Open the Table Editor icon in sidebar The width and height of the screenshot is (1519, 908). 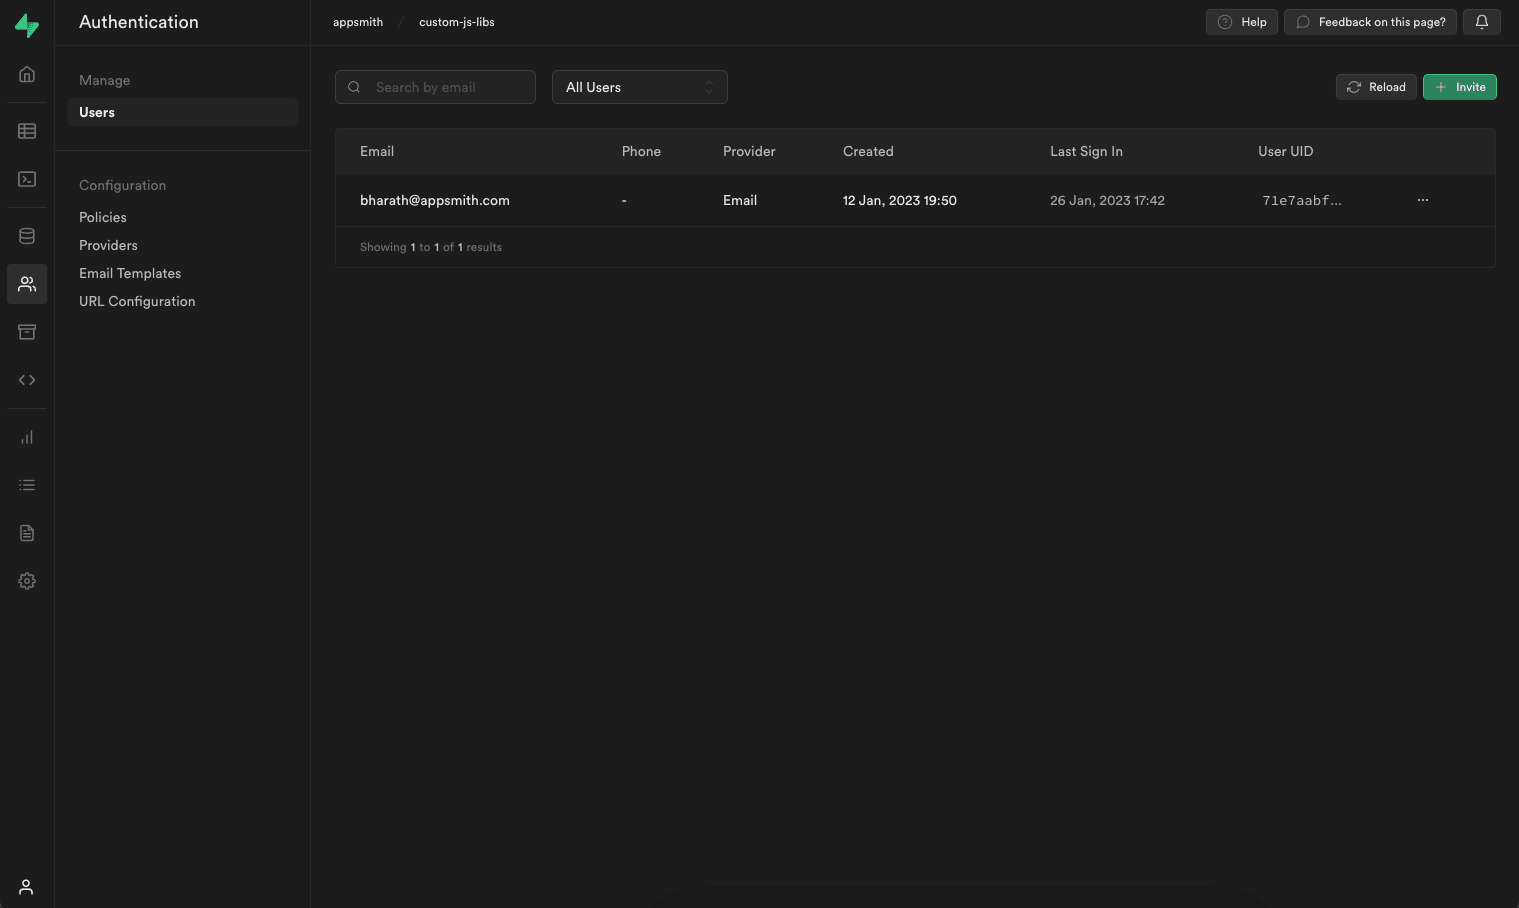[x=27, y=131]
